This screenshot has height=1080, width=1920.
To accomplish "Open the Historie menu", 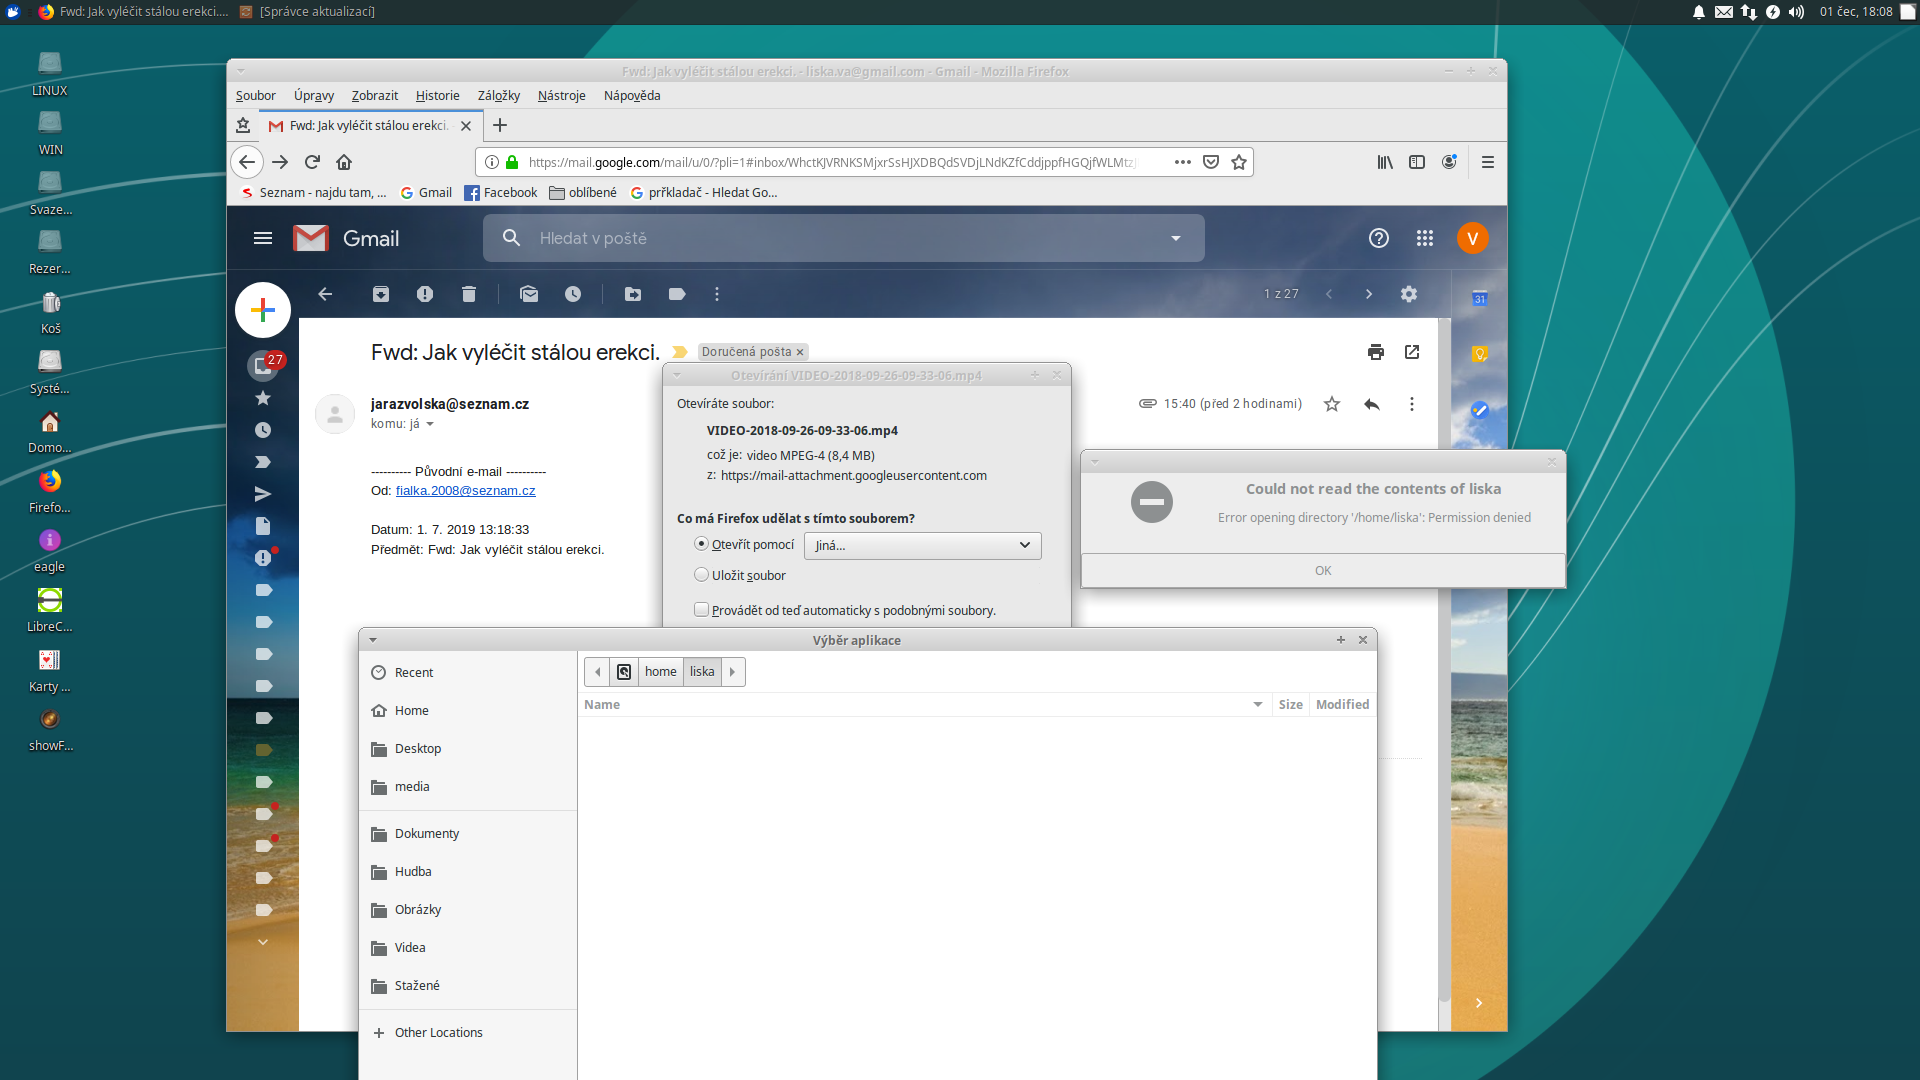I will click(x=438, y=96).
